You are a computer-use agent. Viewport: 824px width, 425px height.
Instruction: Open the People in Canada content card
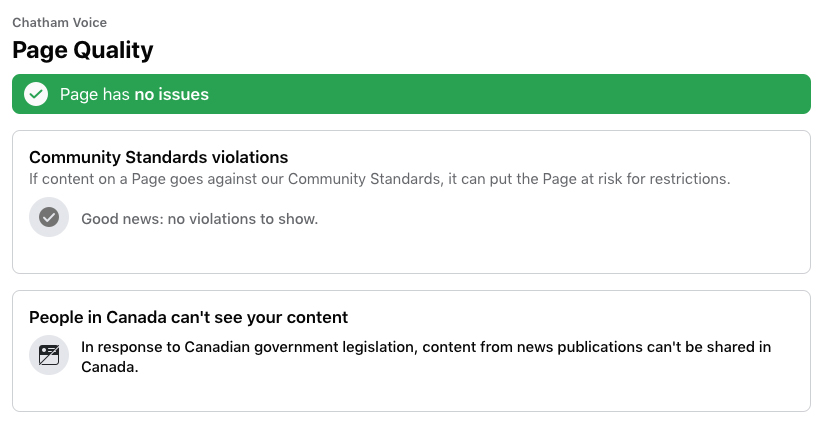tap(411, 351)
